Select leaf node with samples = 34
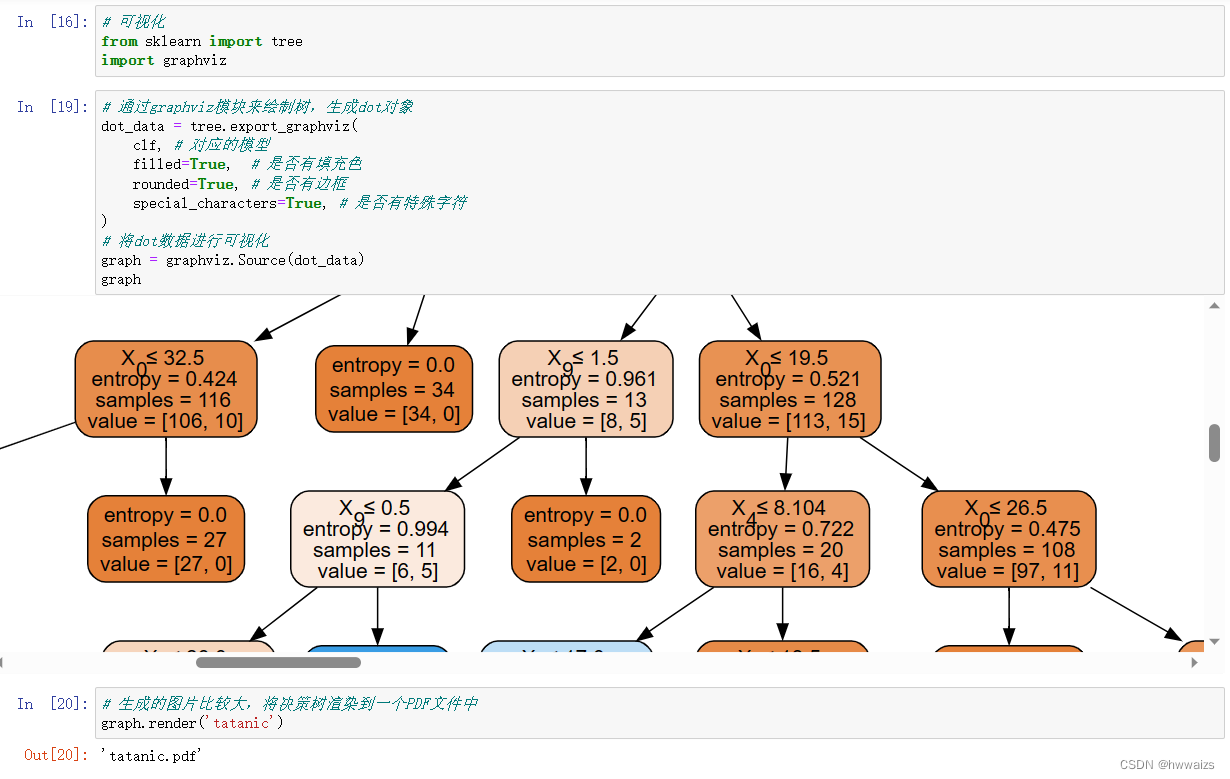The image size is (1230, 779). point(392,389)
